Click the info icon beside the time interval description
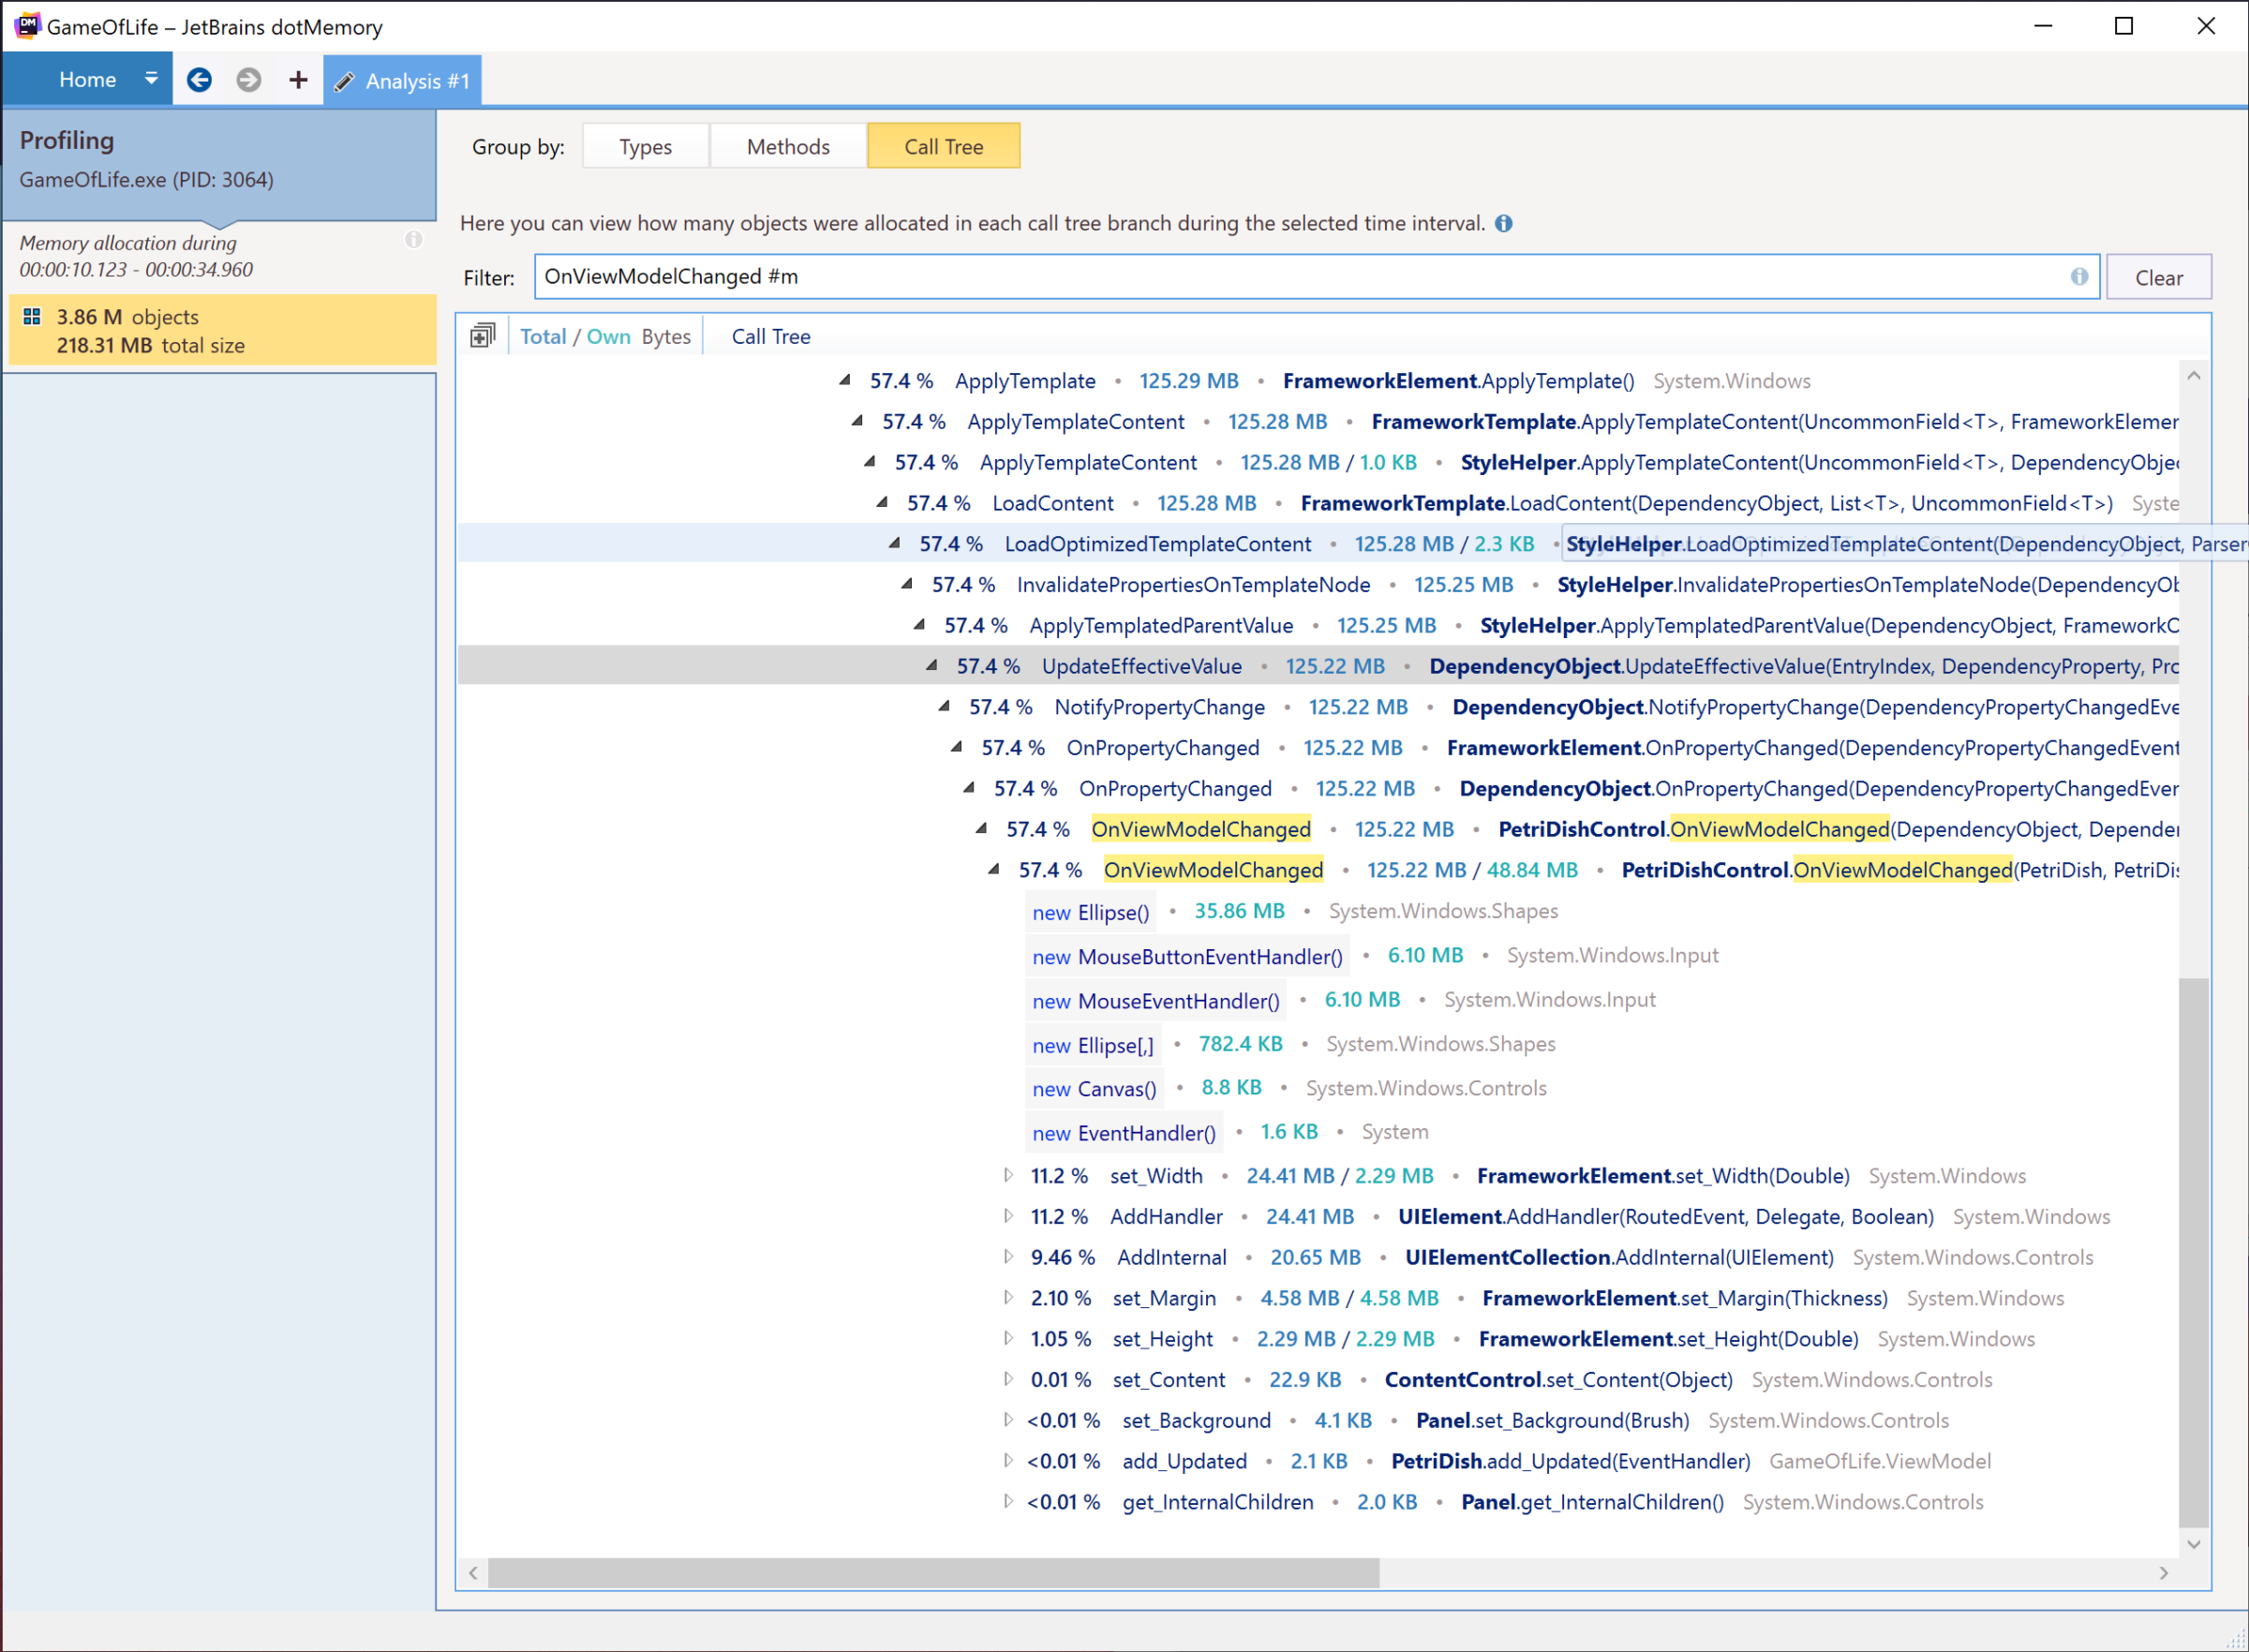 pos(1503,223)
